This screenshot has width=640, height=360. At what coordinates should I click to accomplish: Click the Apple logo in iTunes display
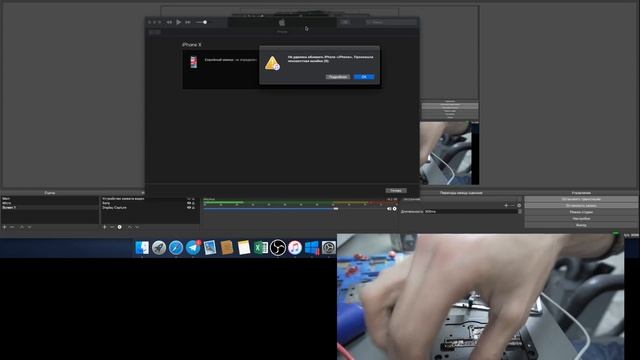point(282,22)
